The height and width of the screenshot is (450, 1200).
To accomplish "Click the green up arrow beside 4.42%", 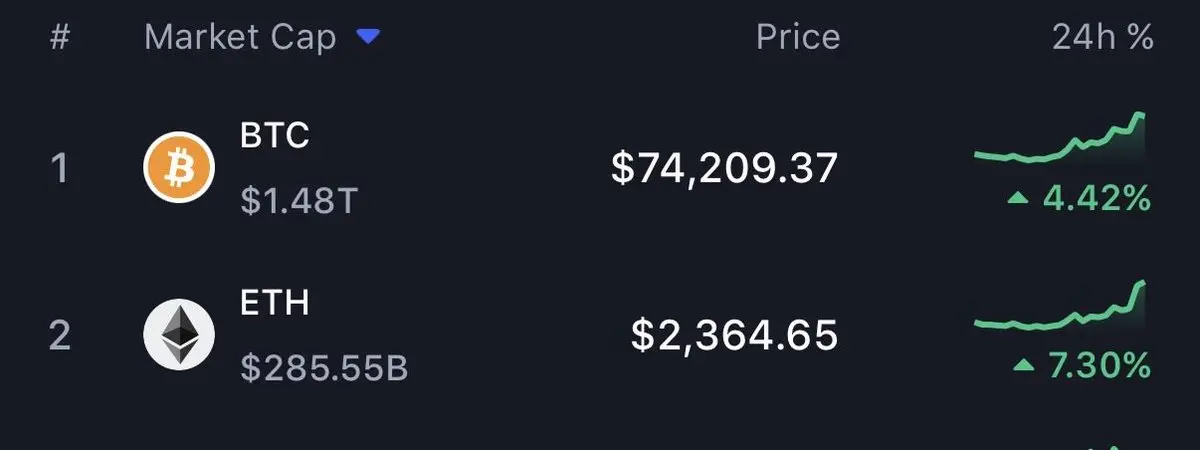I will coord(1018,199).
